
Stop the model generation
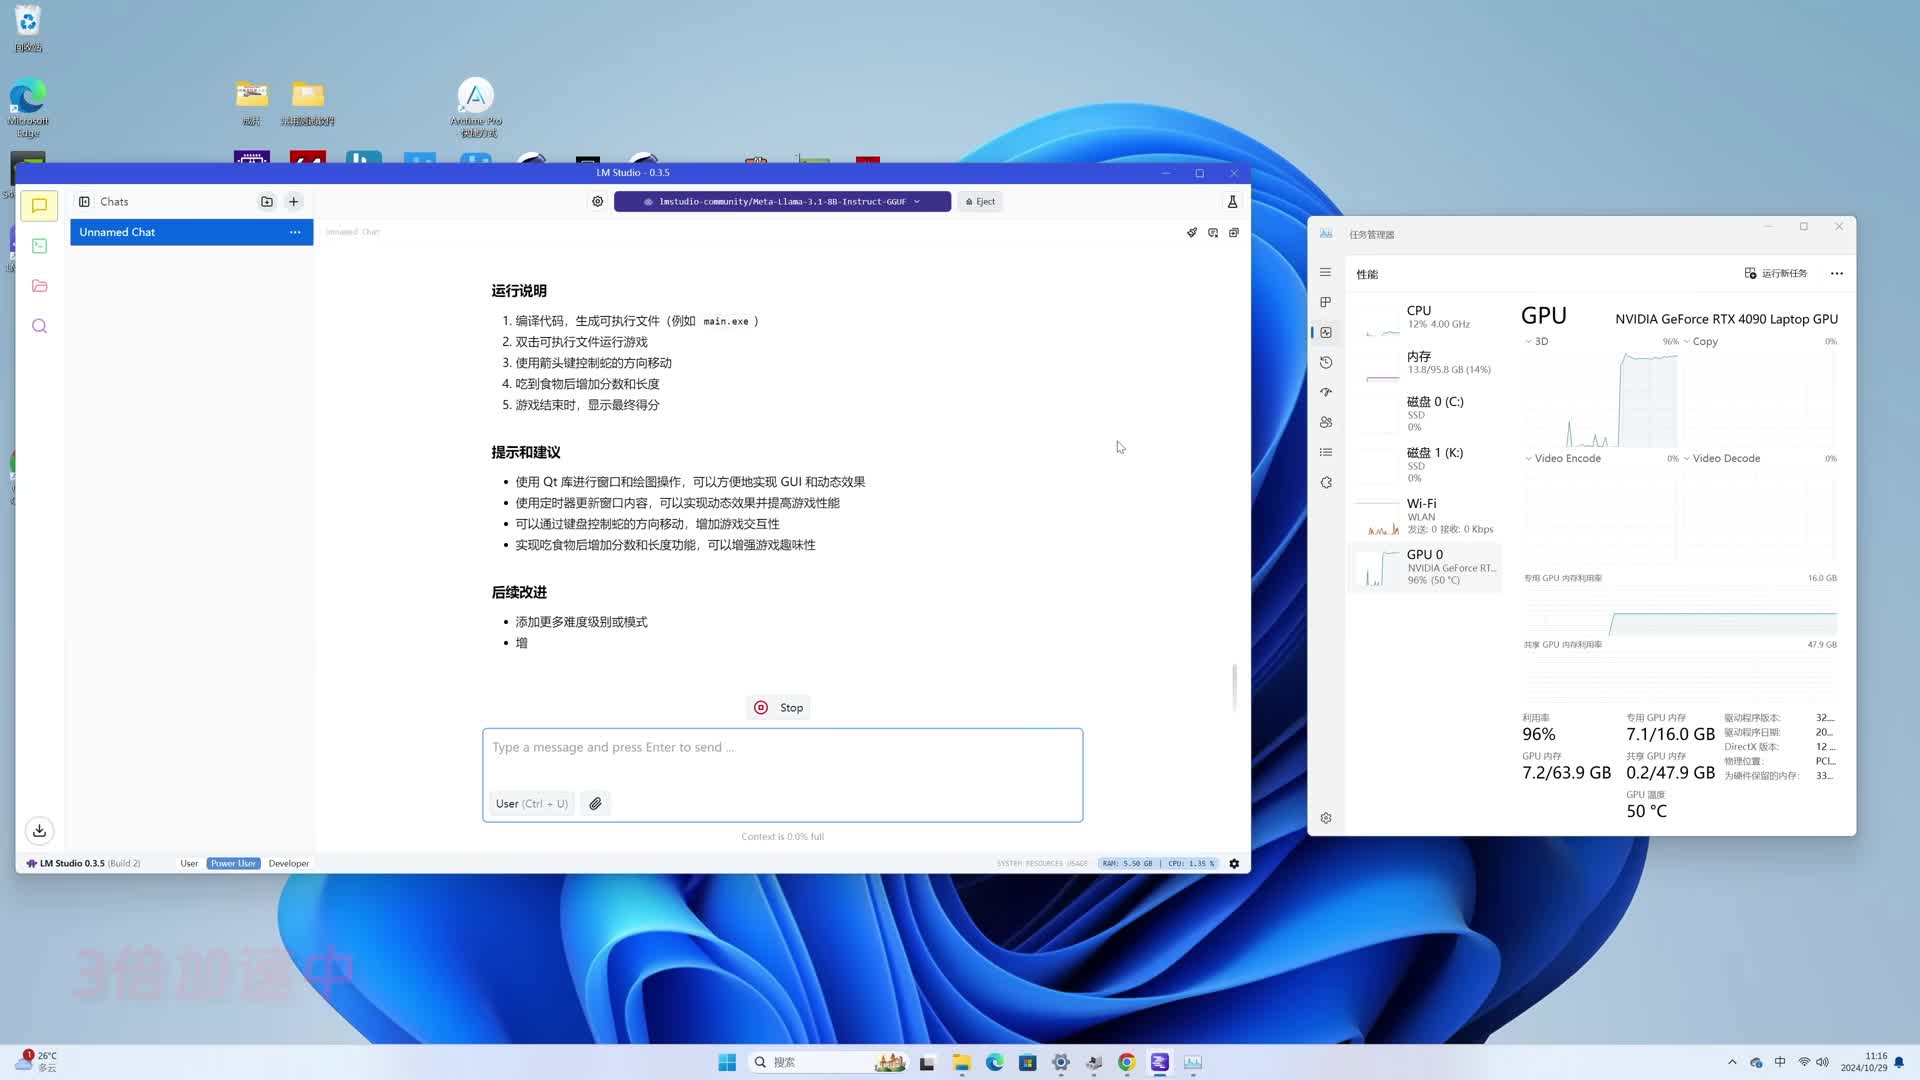778,708
